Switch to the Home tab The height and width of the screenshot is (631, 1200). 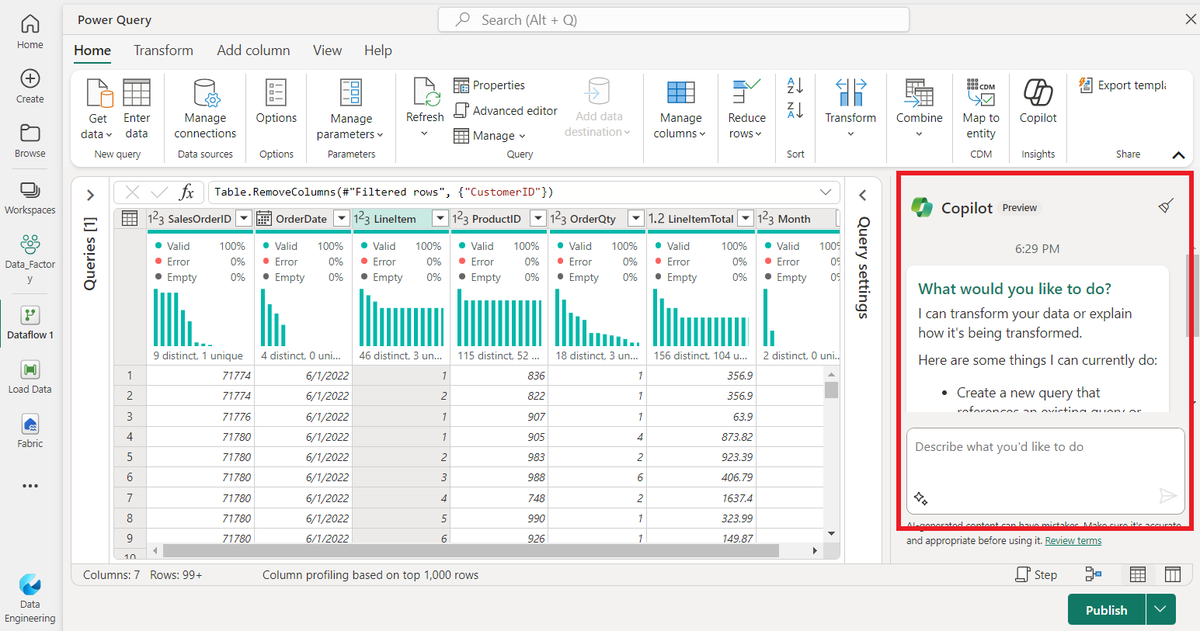93,50
